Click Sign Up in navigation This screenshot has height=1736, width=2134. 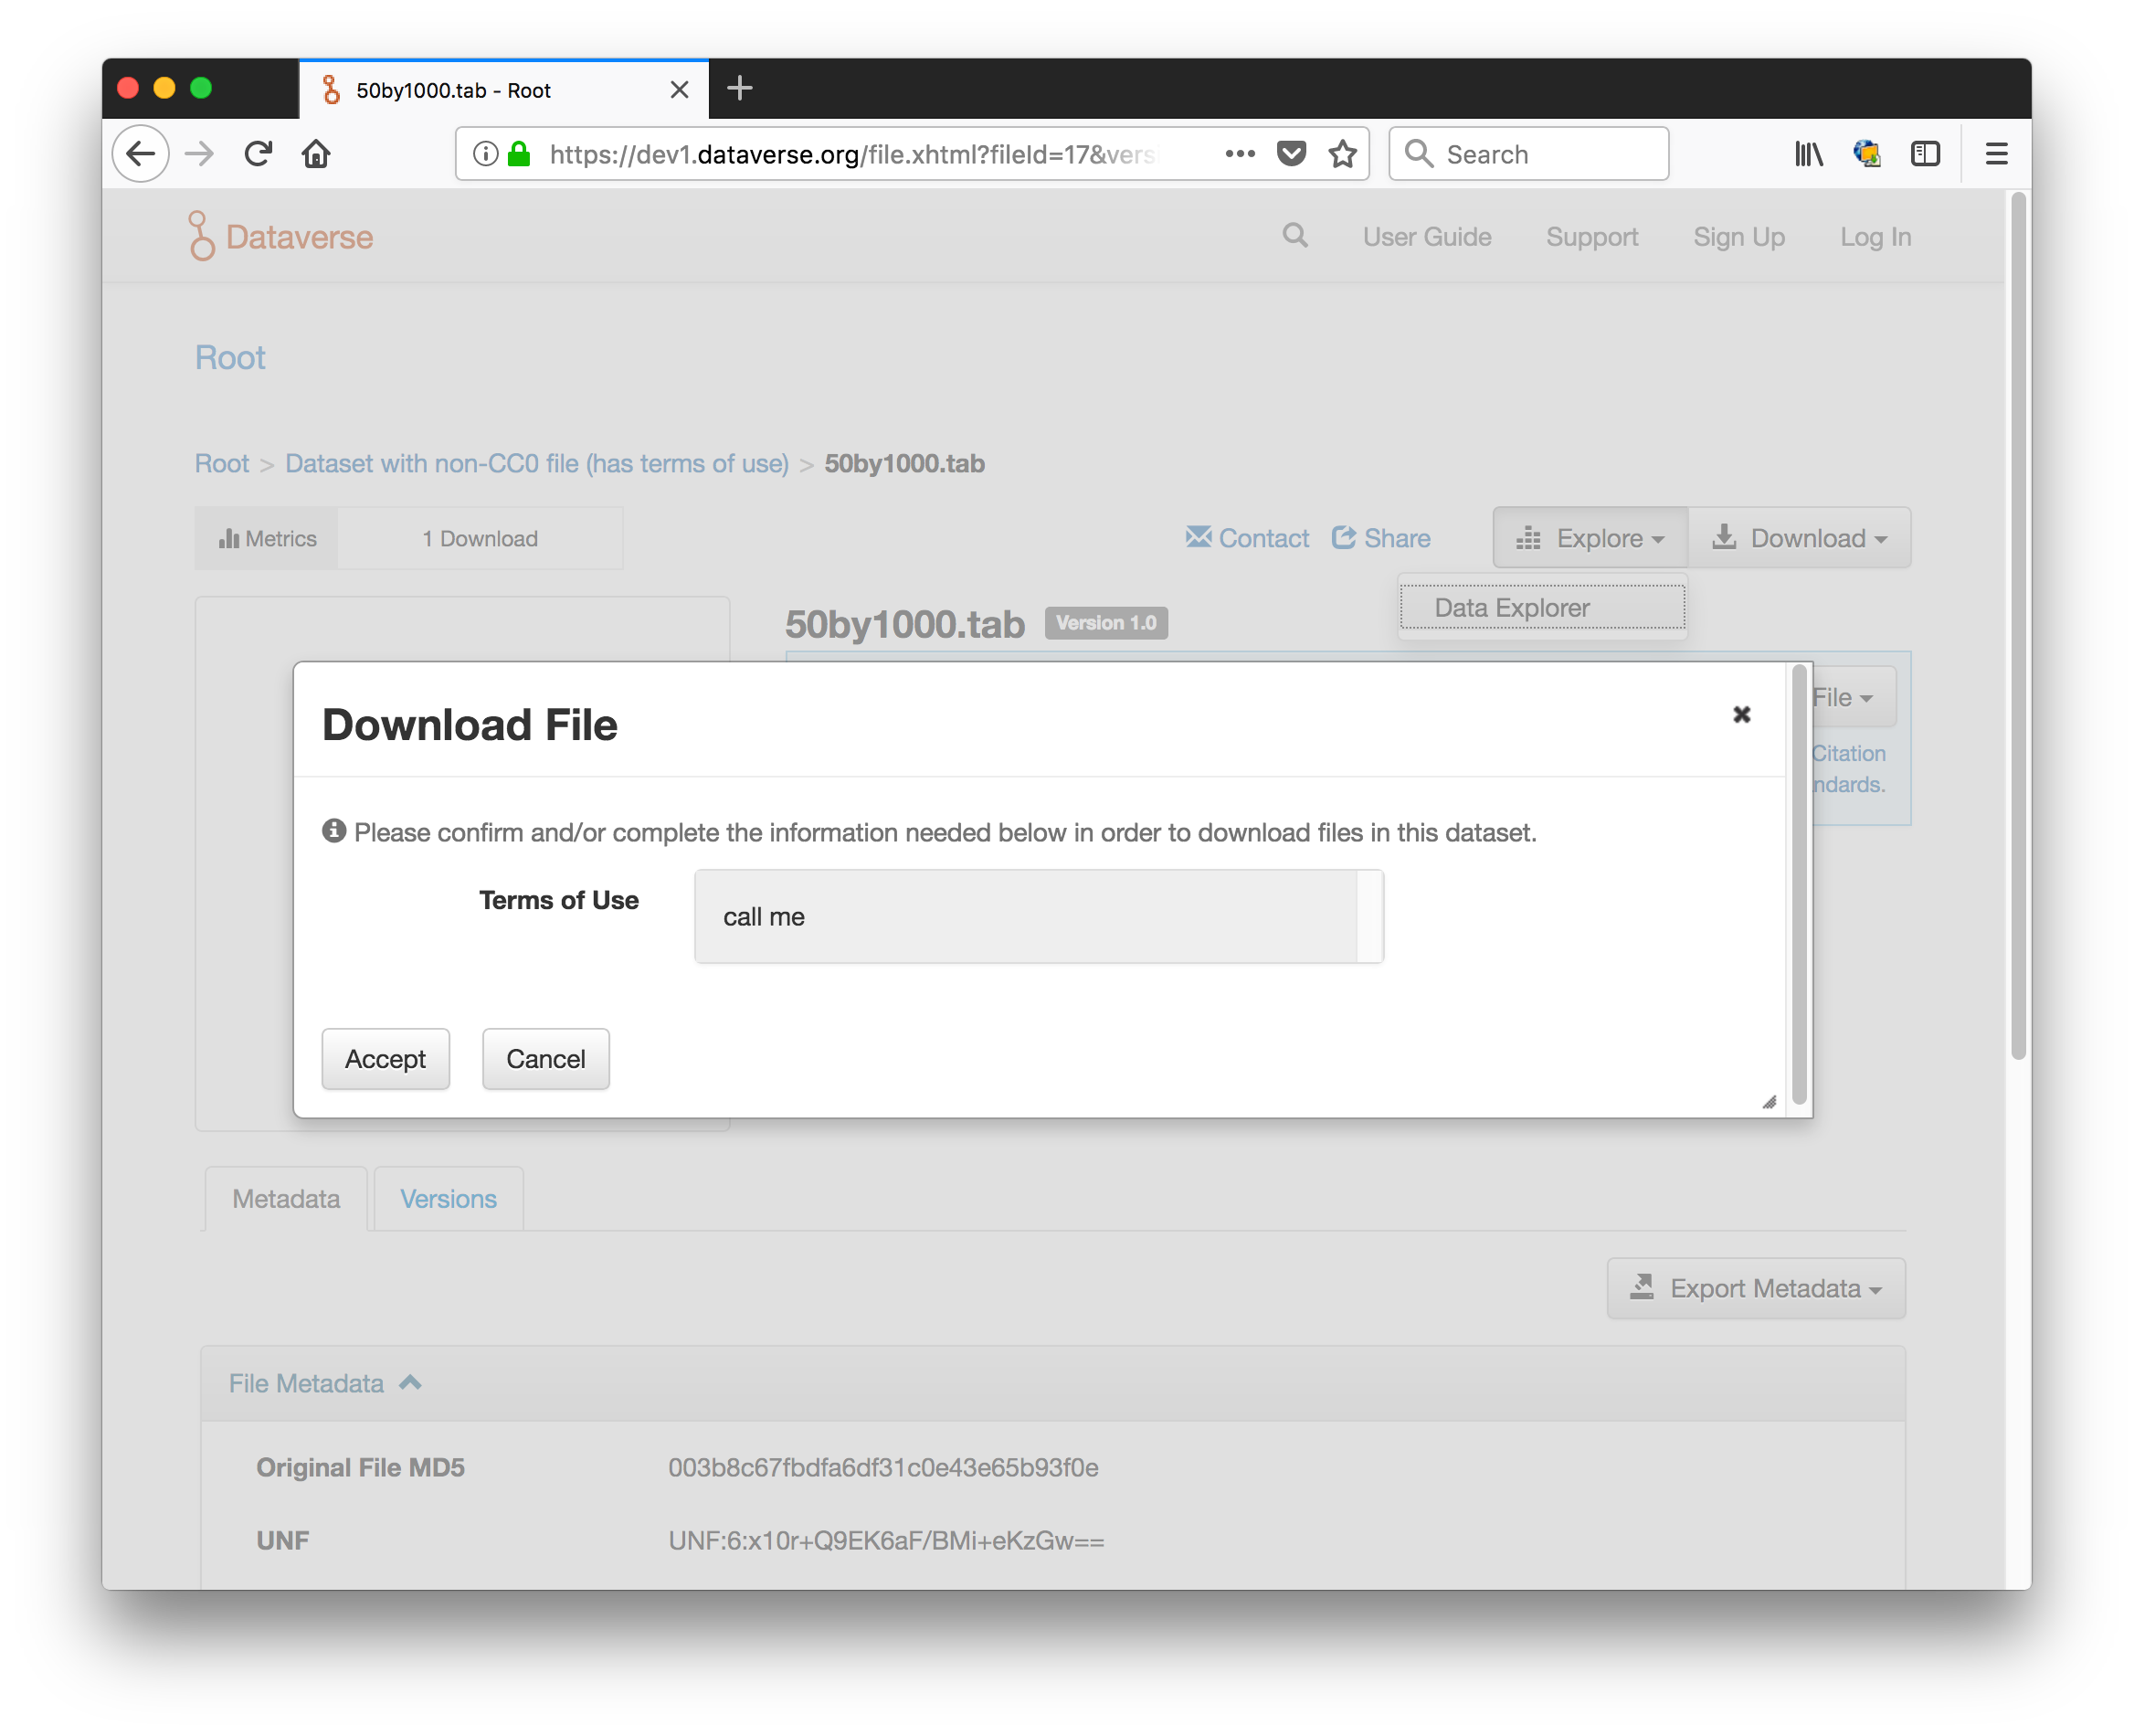1739,237
